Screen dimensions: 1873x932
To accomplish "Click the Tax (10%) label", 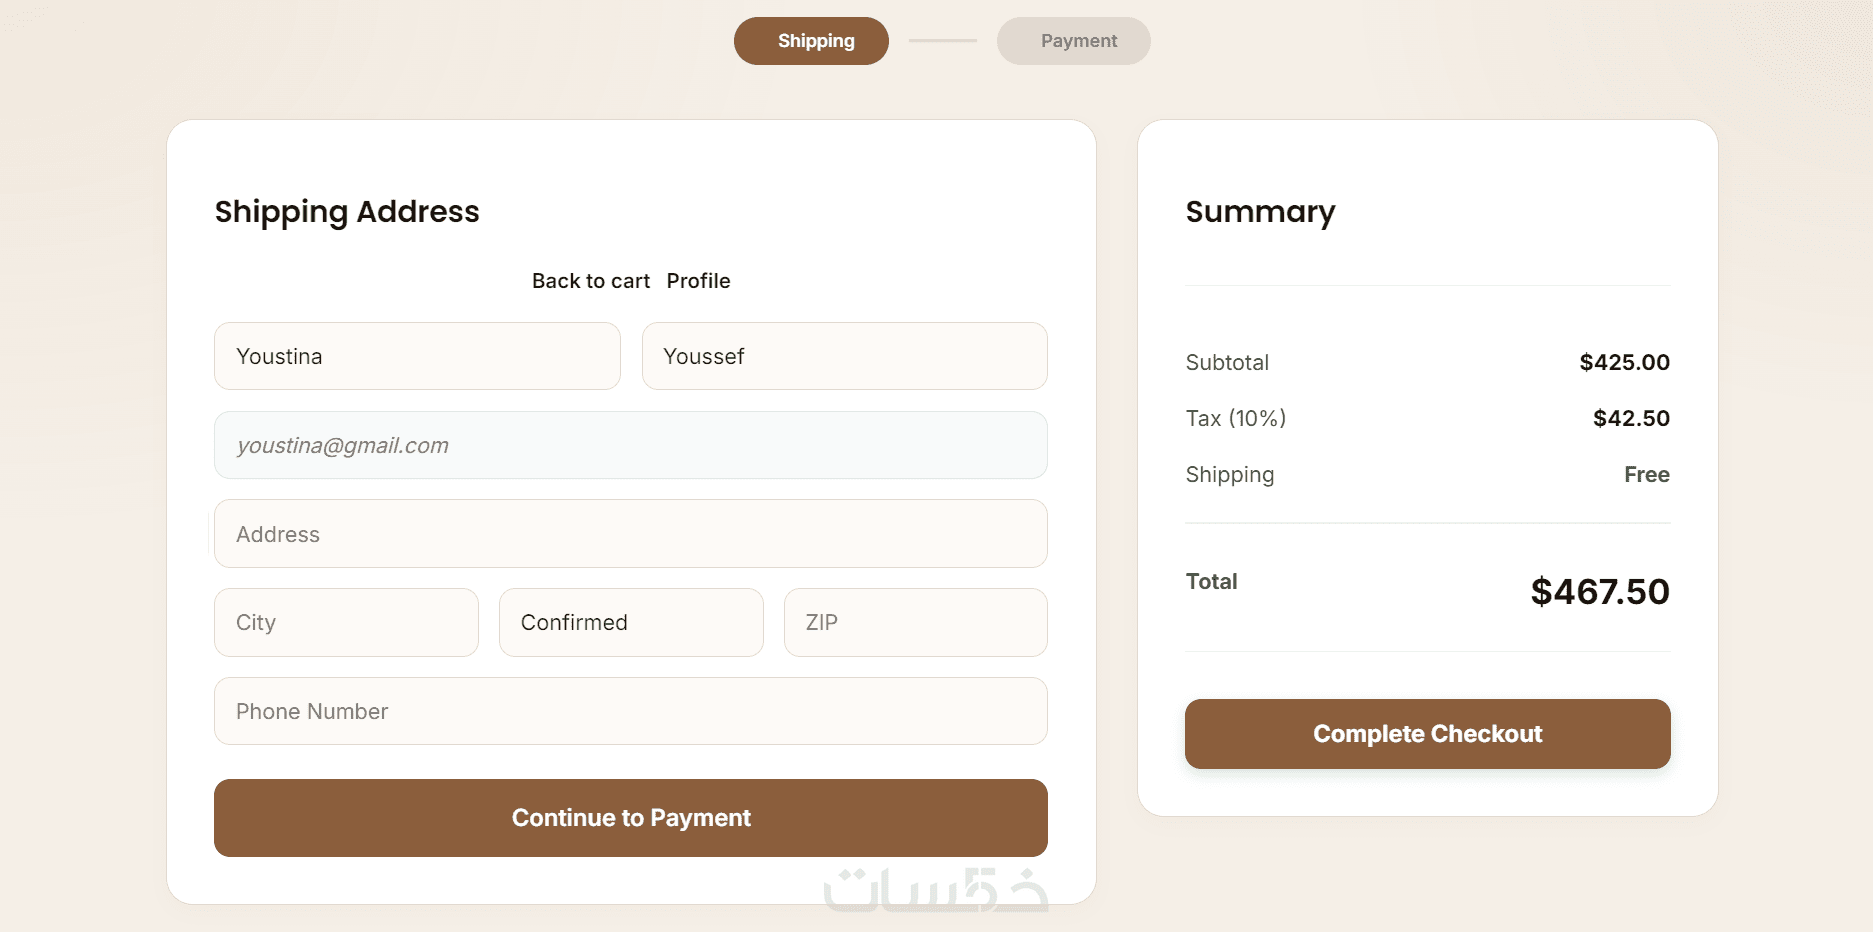I will [x=1236, y=418].
